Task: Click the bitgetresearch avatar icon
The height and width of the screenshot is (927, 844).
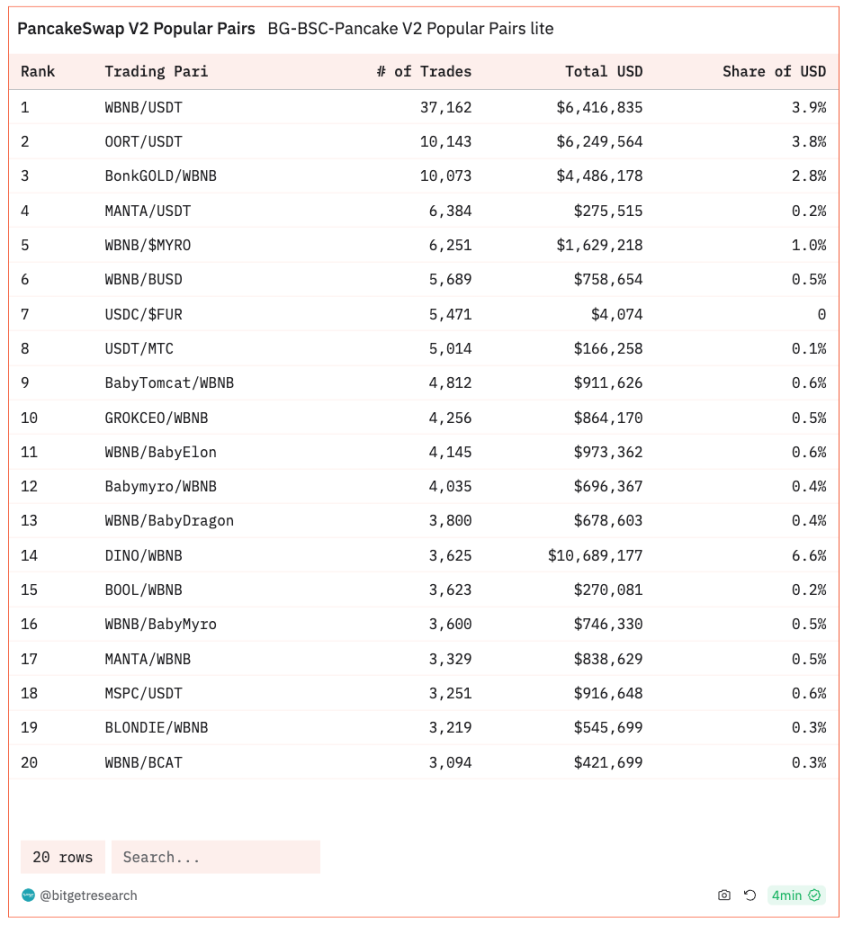Action: click(28, 895)
